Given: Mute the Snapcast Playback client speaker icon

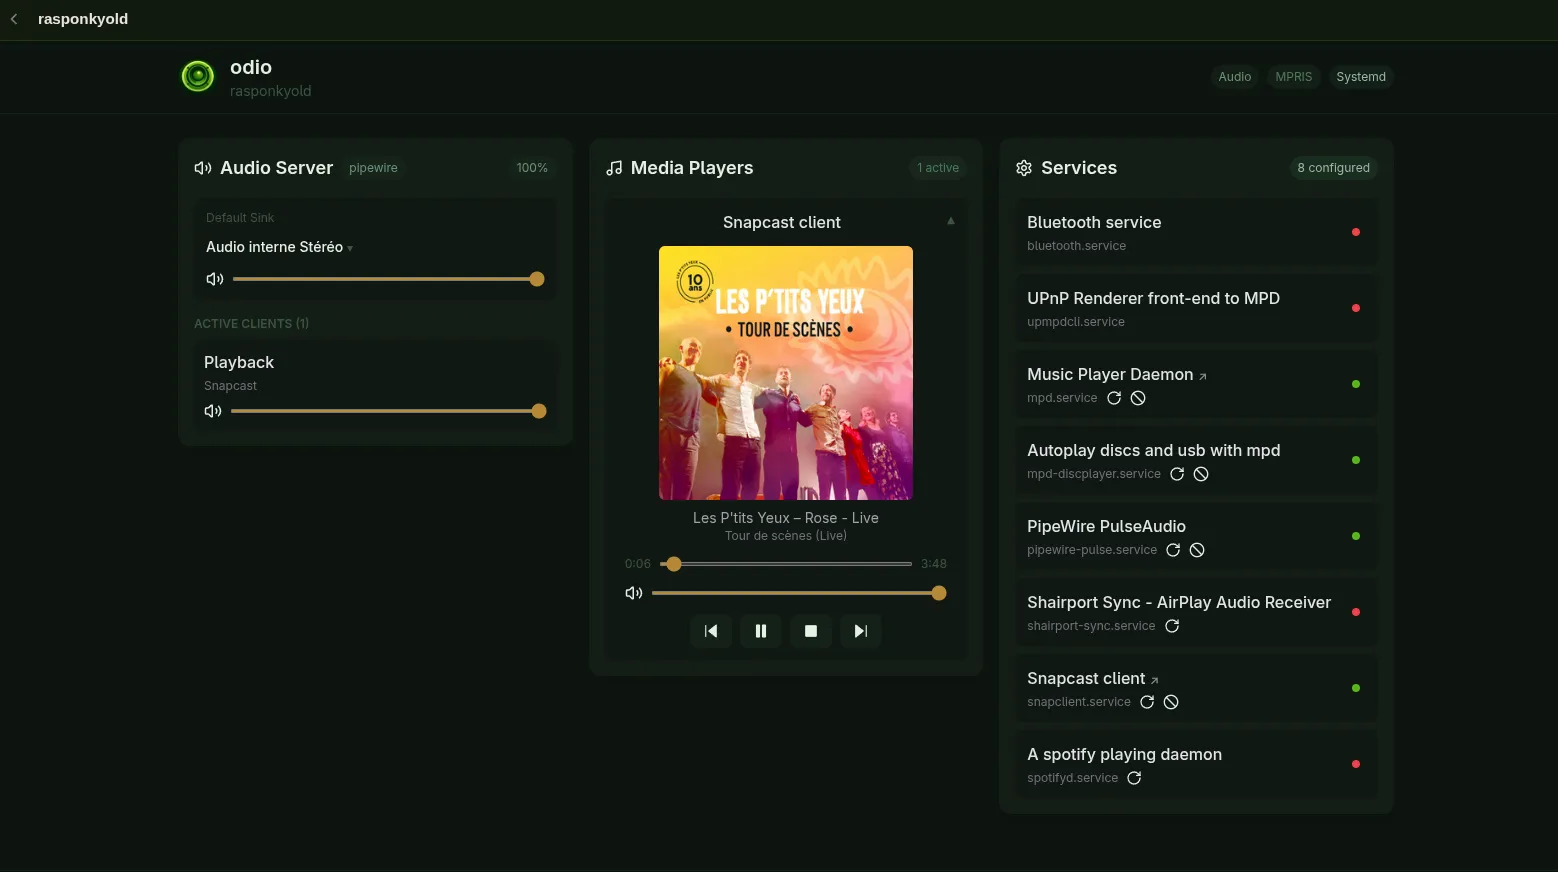Looking at the screenshot, I should point(213,411).
